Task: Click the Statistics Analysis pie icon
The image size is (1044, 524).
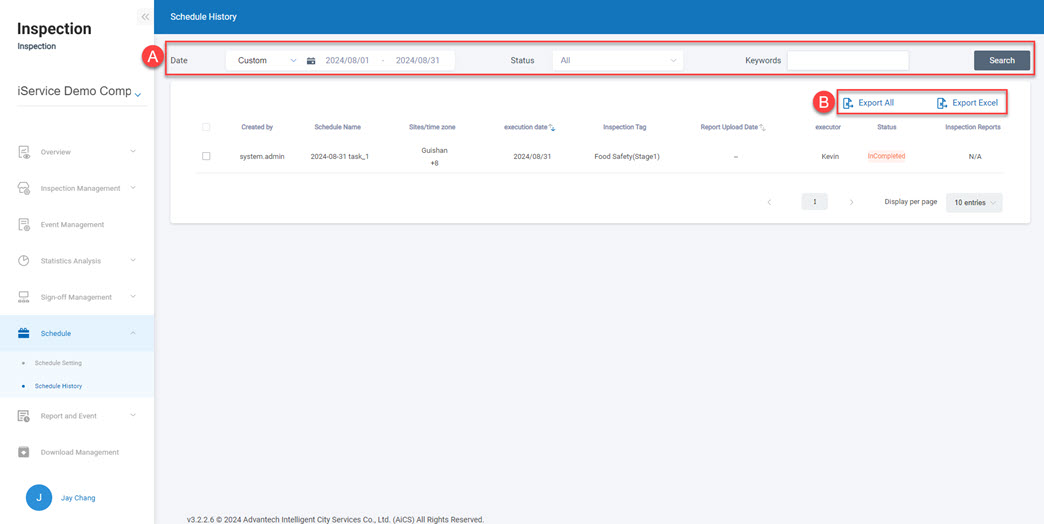Action: tap(24, 261)
